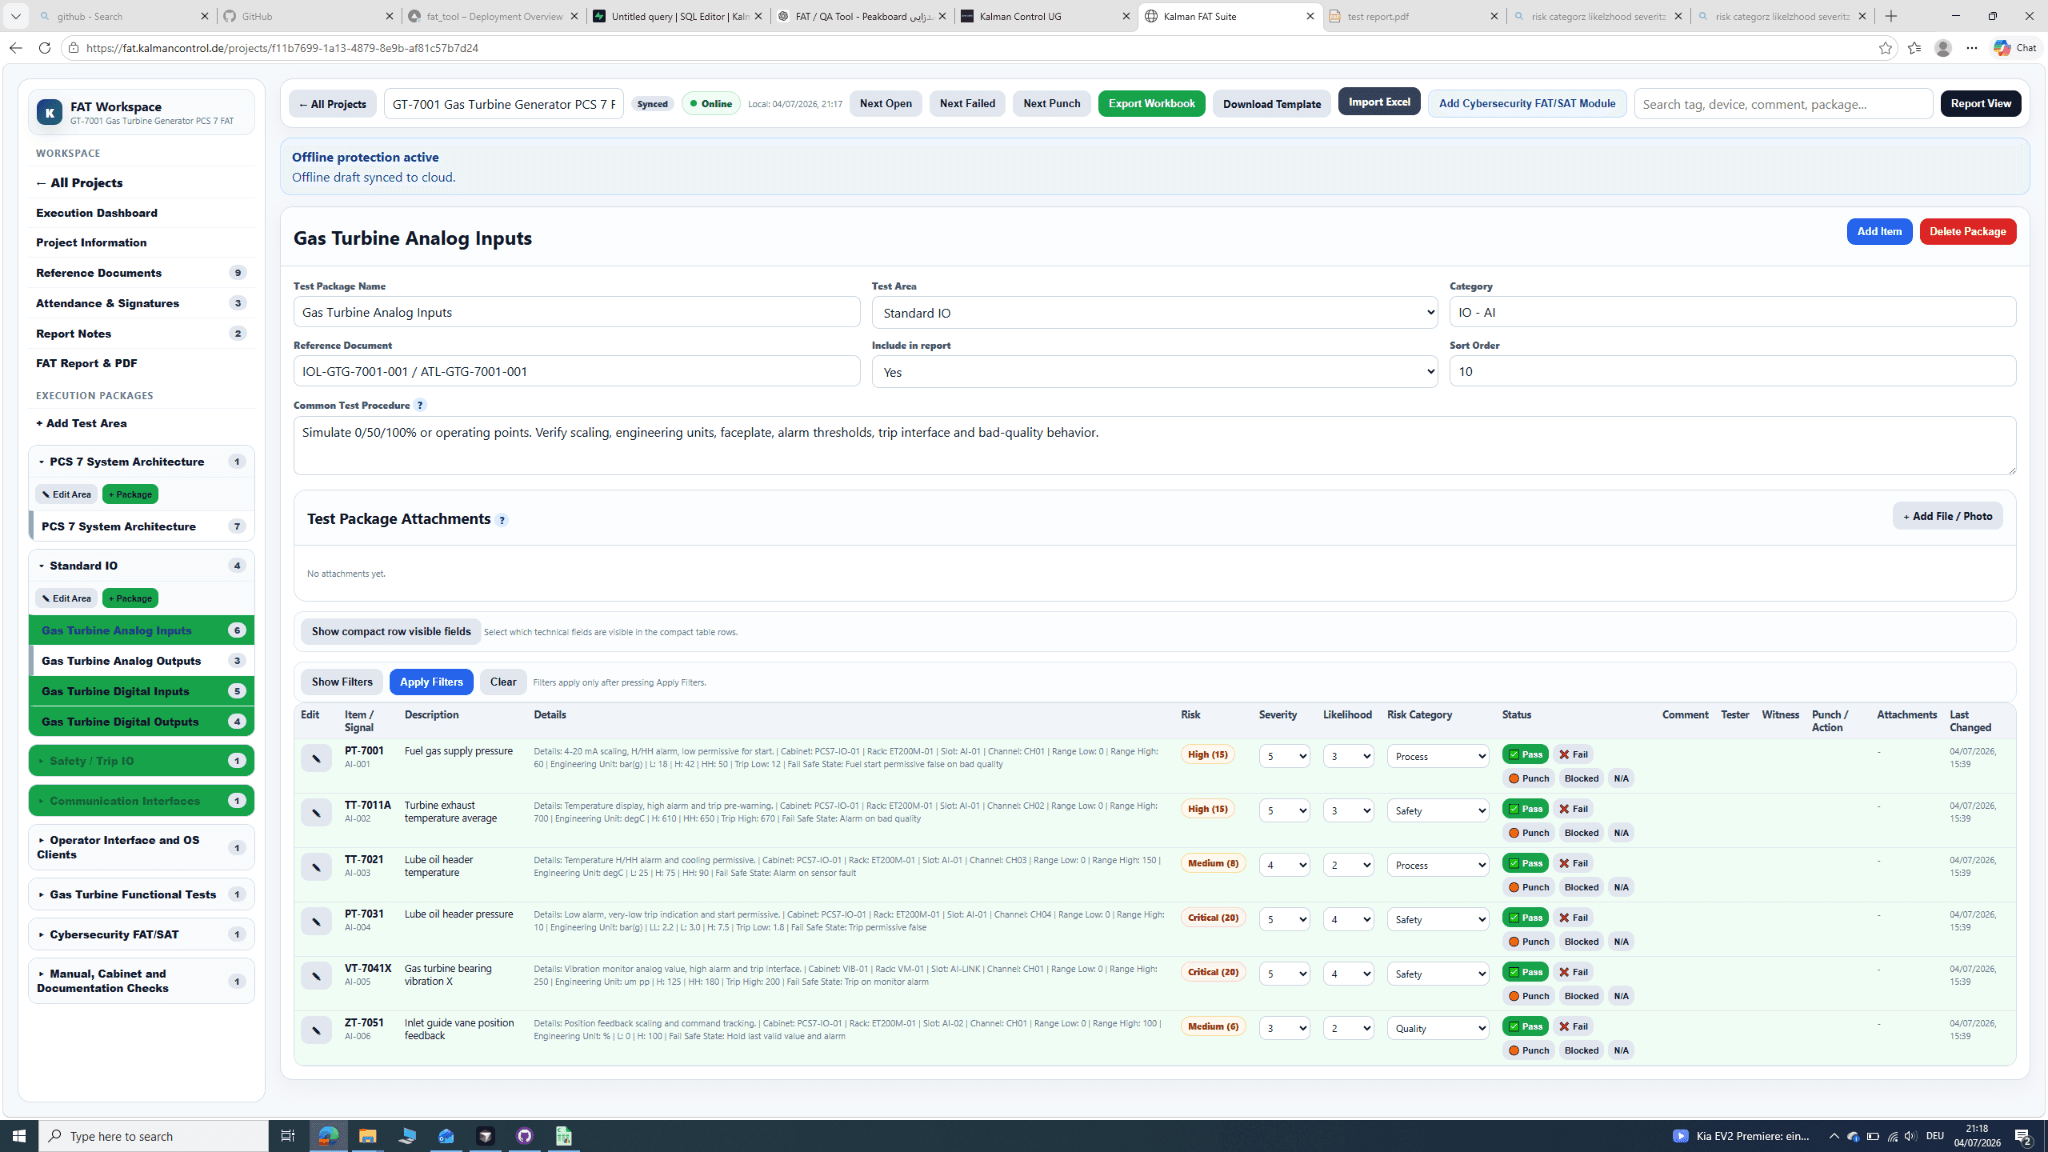The image size is (2048, 1152).
Task: Open the Common Test Procedure help icon
Action: coord(420,405)
